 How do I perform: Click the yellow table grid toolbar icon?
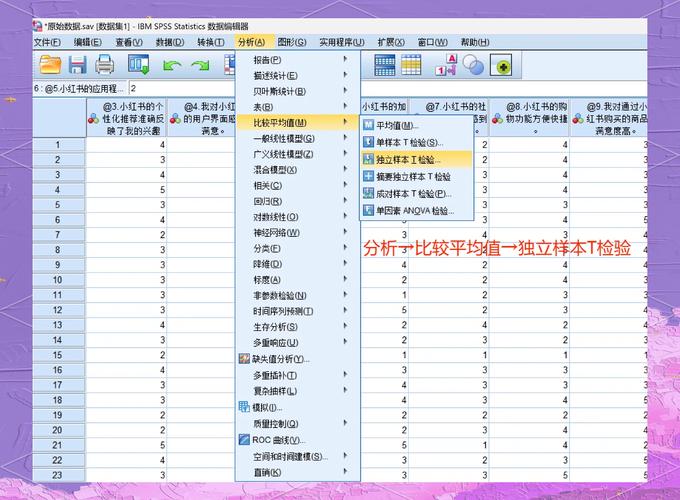(411, 65)
